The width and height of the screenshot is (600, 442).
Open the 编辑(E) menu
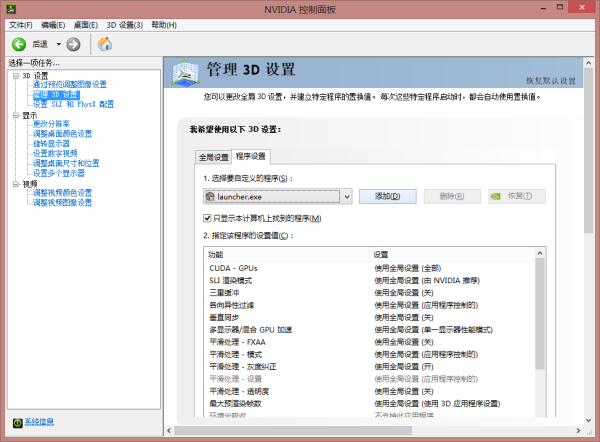(53, 25)
